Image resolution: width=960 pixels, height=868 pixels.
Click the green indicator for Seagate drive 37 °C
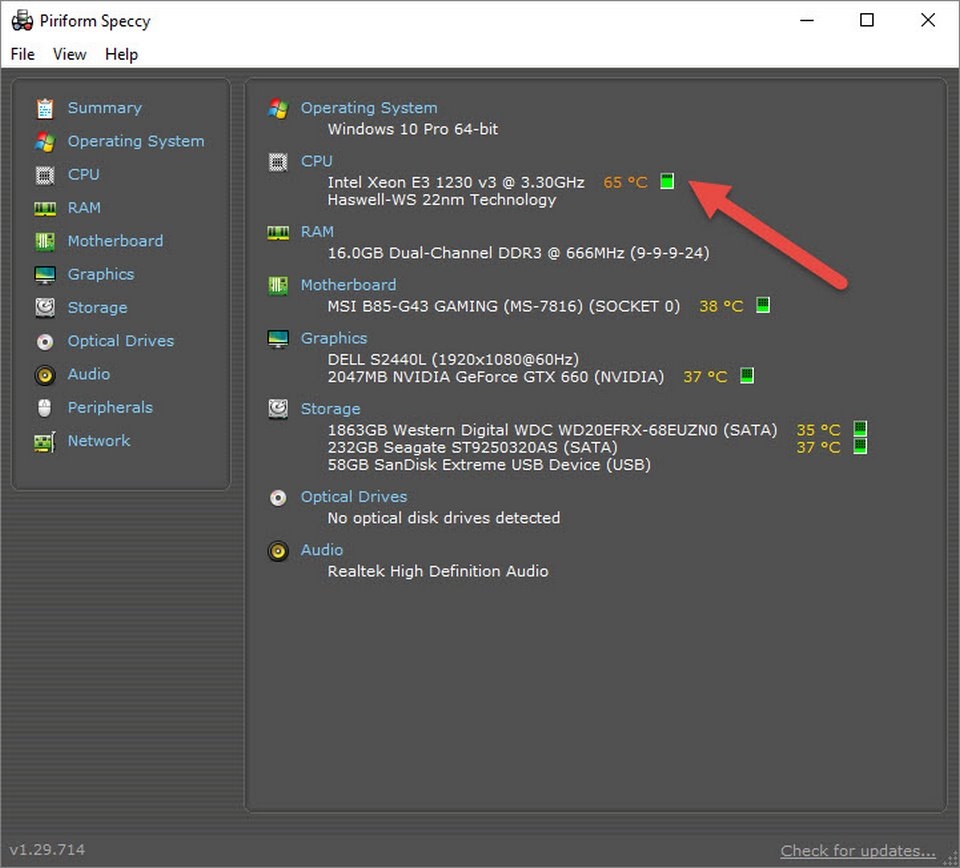860,446
